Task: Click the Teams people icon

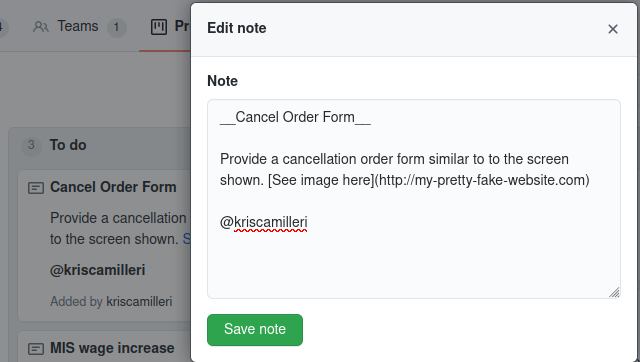Action: pos(41,27)
